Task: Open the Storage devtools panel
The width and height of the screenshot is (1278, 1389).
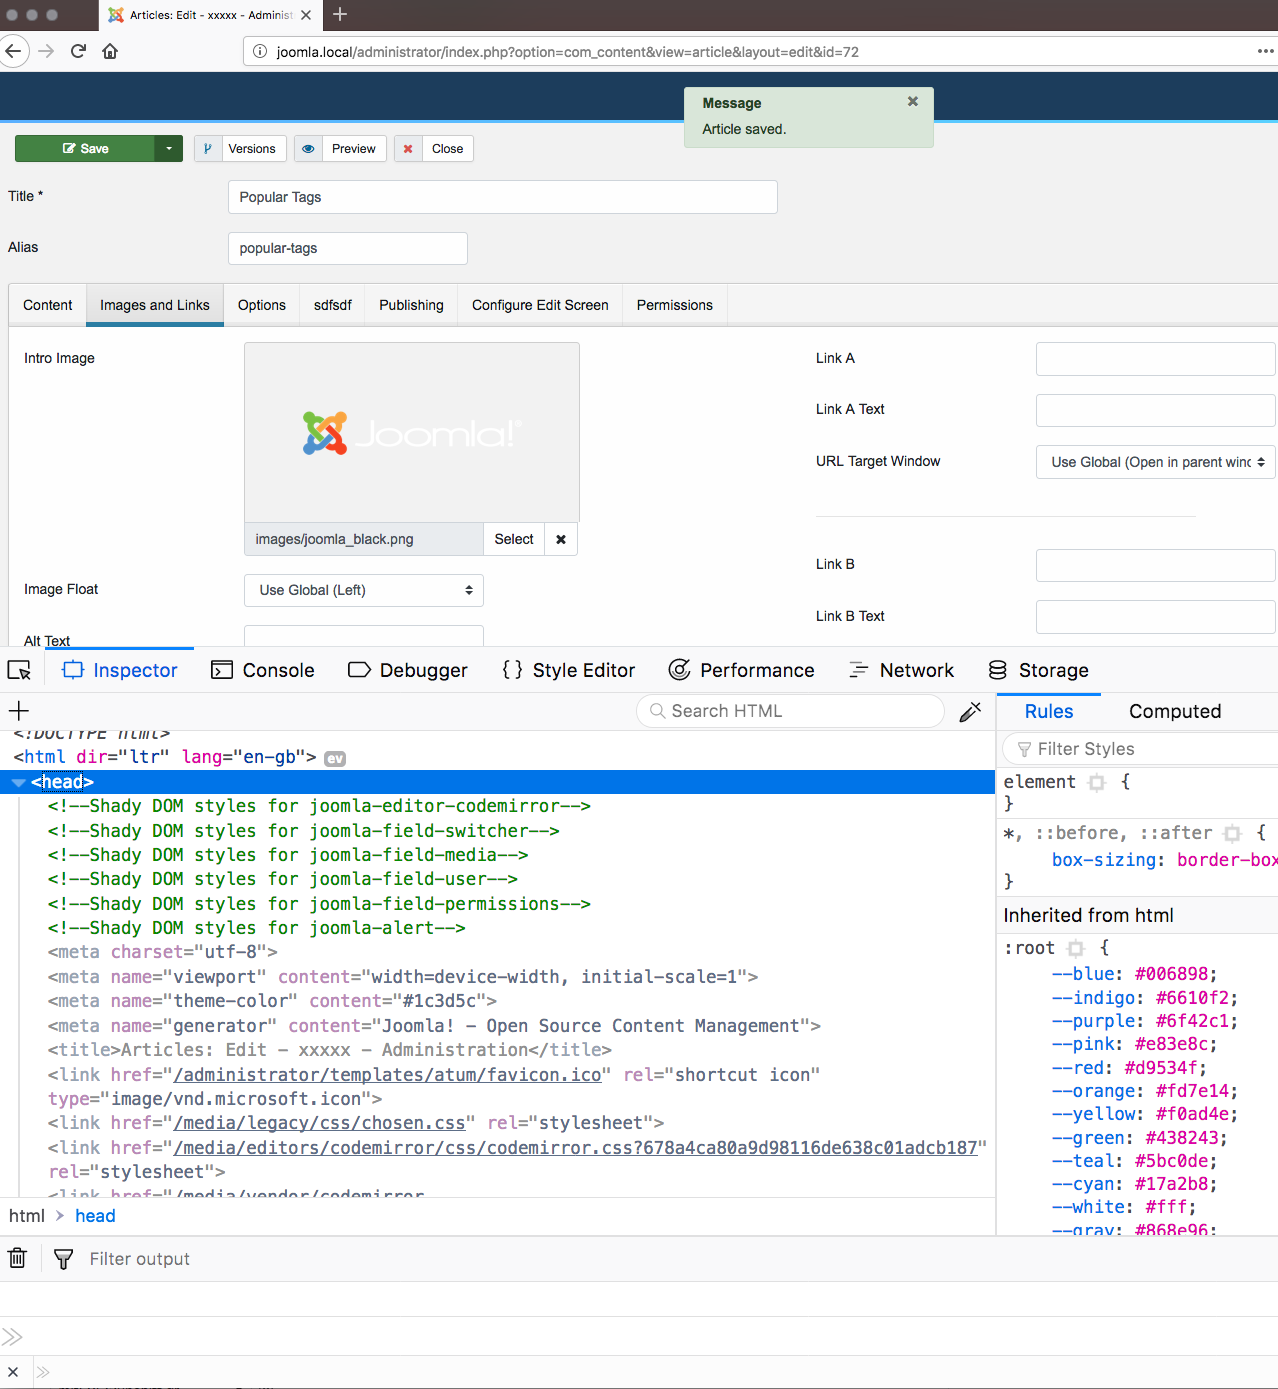Action: point(1038,670)
